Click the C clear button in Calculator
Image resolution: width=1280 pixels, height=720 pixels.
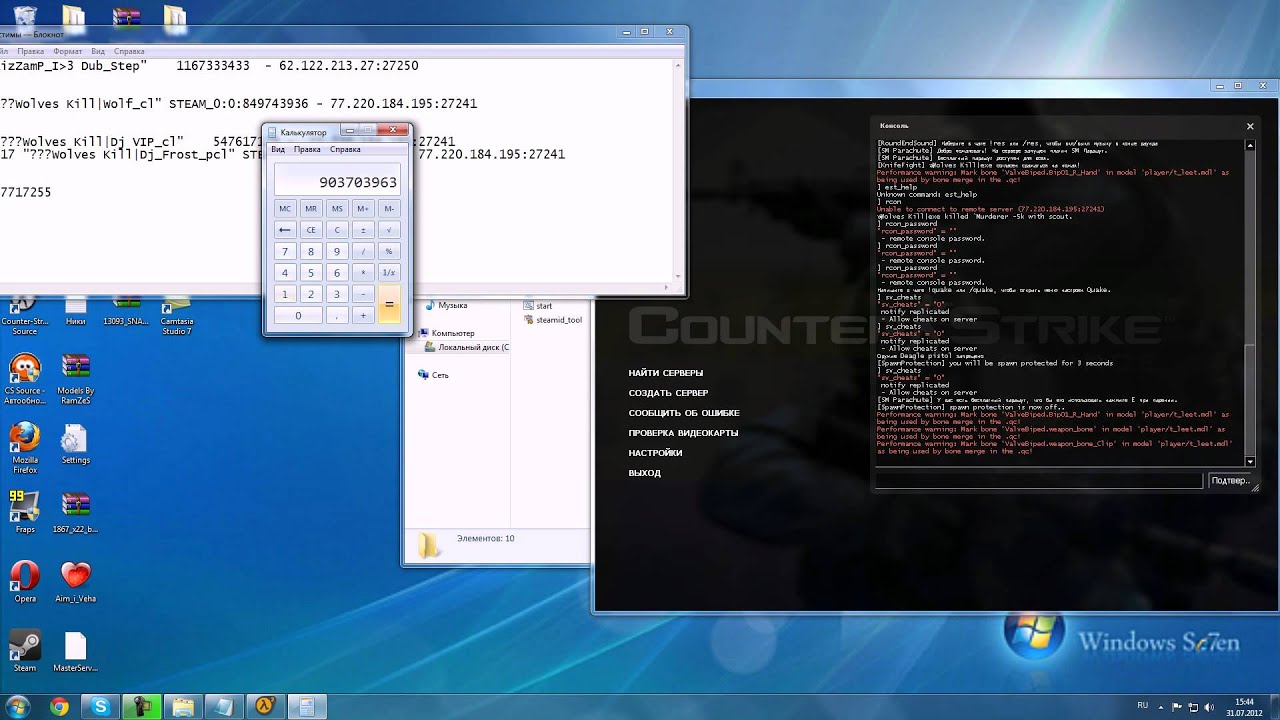point(337,230)
